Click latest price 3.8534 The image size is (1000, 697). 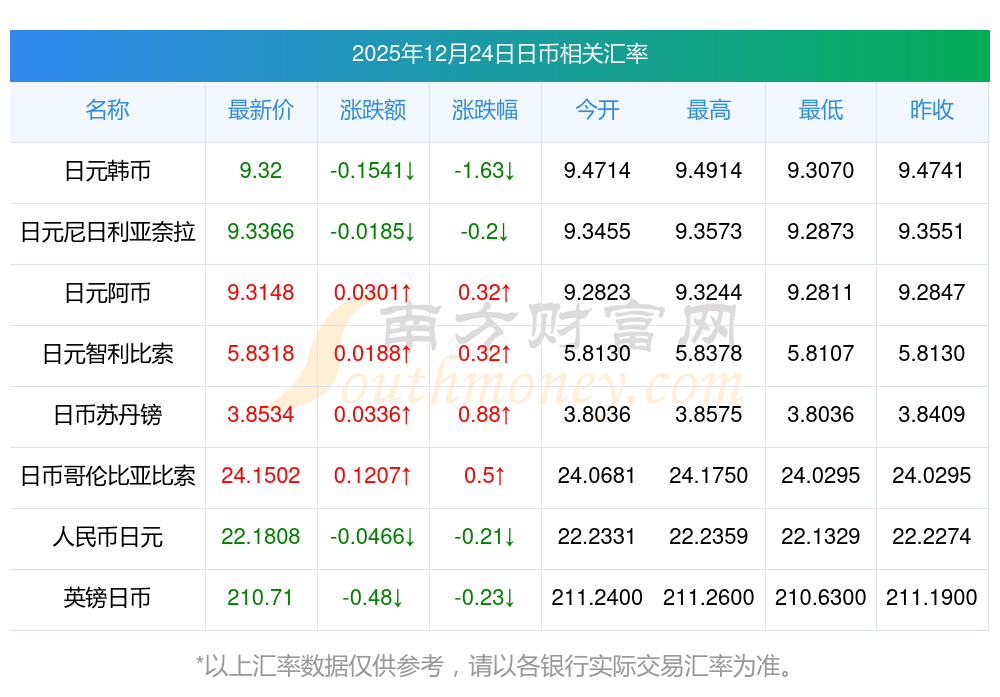pyautogui.click(x=260, y=415)
